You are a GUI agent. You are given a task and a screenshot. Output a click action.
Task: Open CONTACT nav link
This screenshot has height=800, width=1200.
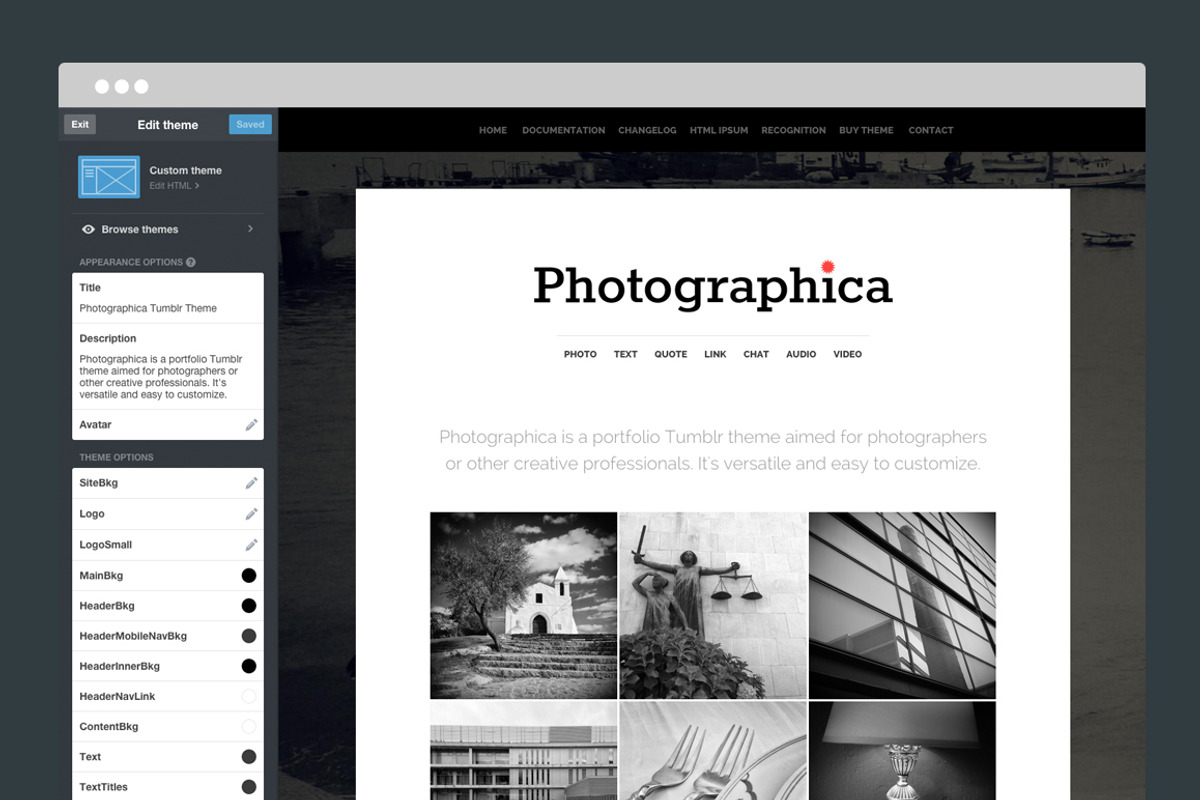pos(931,130)
